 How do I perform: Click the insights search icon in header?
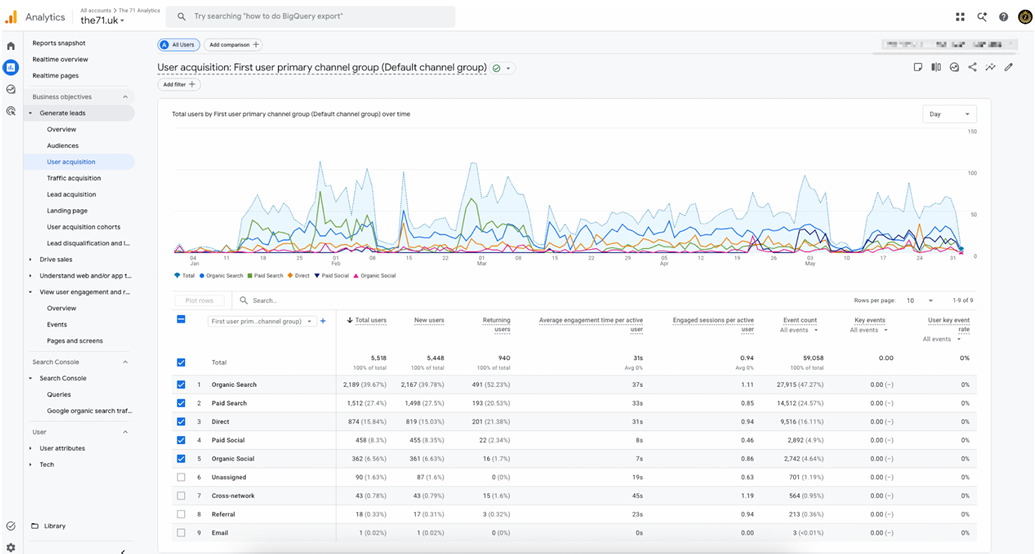click(x=982, y=17)
